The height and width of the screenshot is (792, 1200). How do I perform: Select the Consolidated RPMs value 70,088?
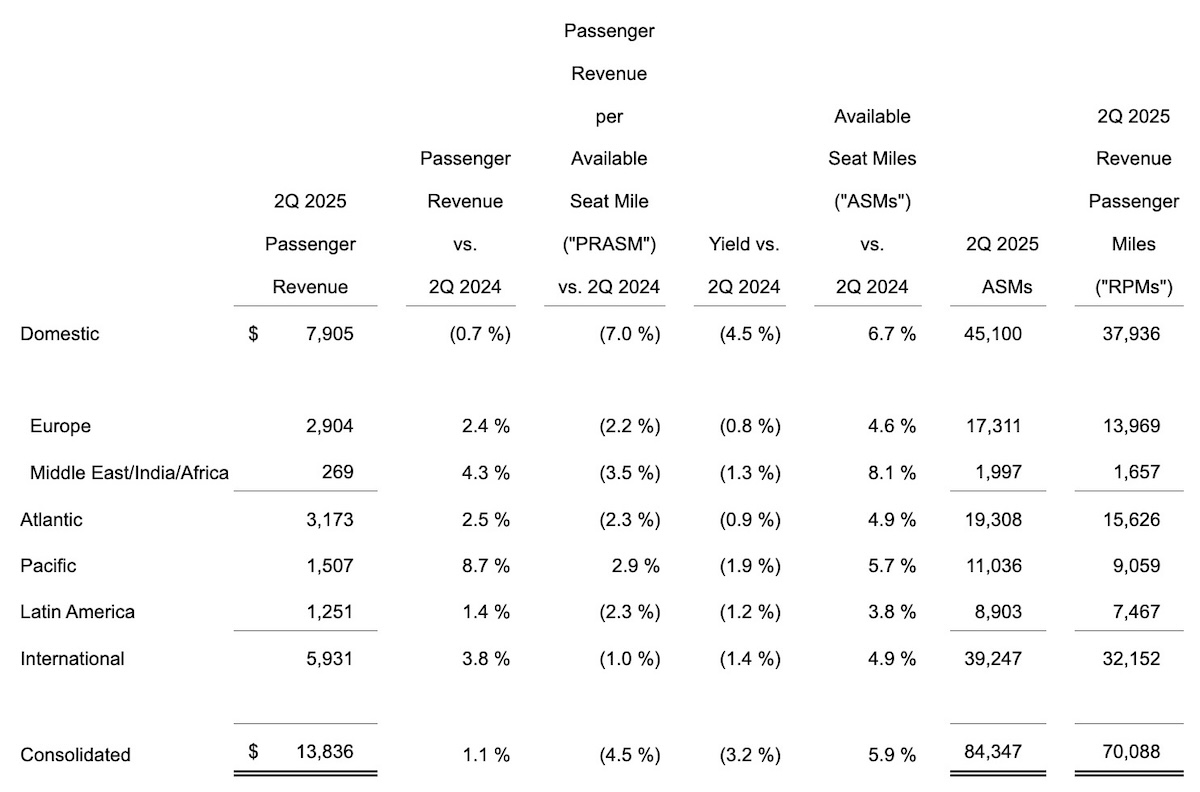(x=1131, y=752)
